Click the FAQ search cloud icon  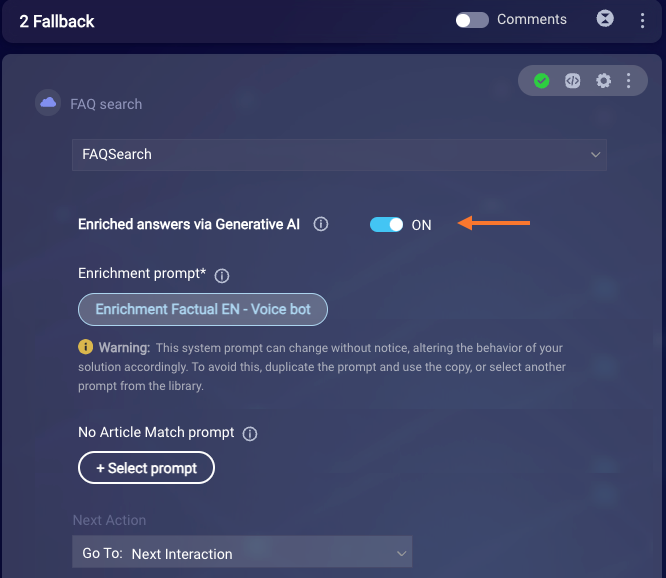tap(48, 102)
